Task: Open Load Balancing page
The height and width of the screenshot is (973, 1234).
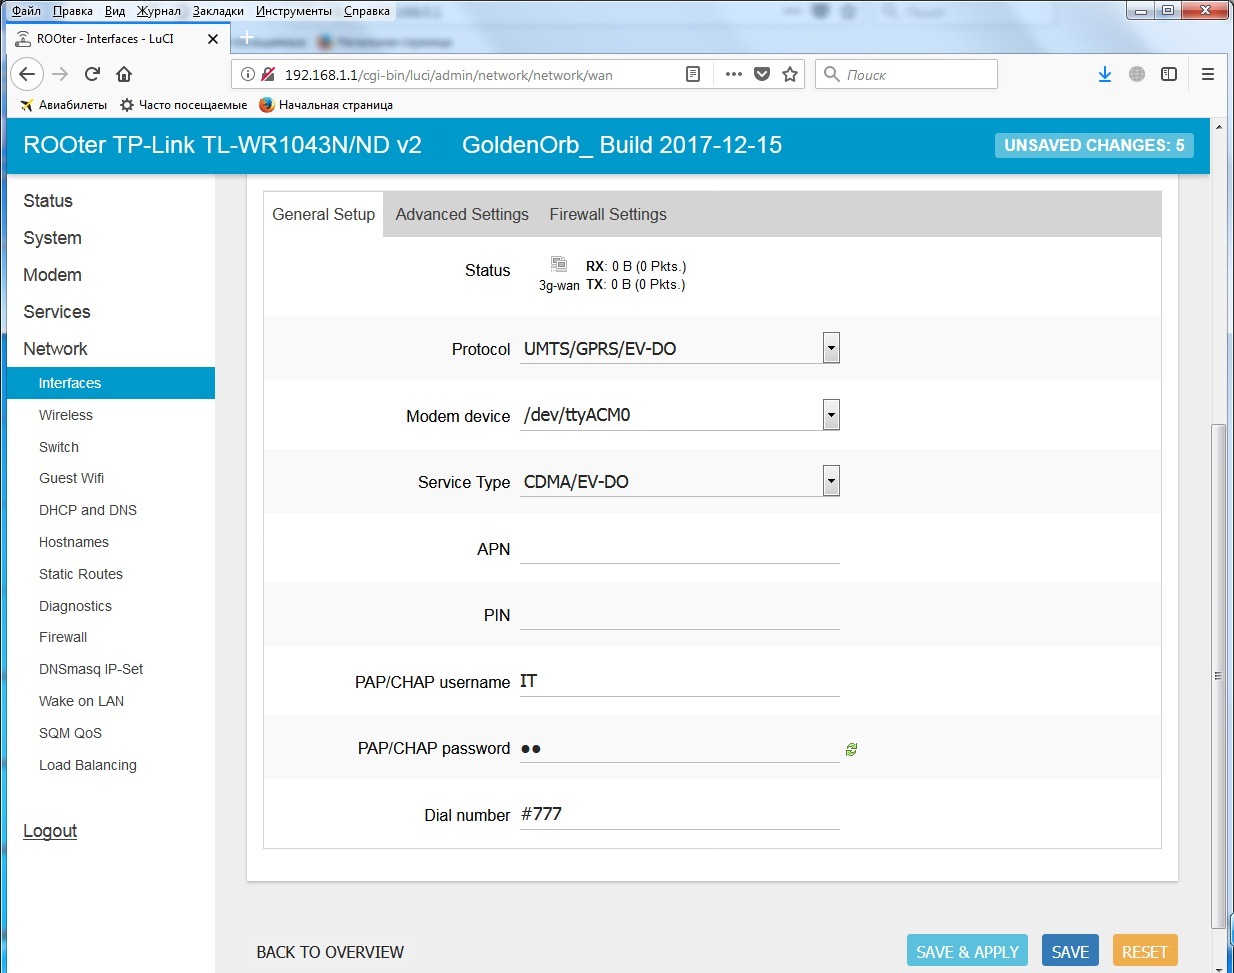Action: click(88, 765)
